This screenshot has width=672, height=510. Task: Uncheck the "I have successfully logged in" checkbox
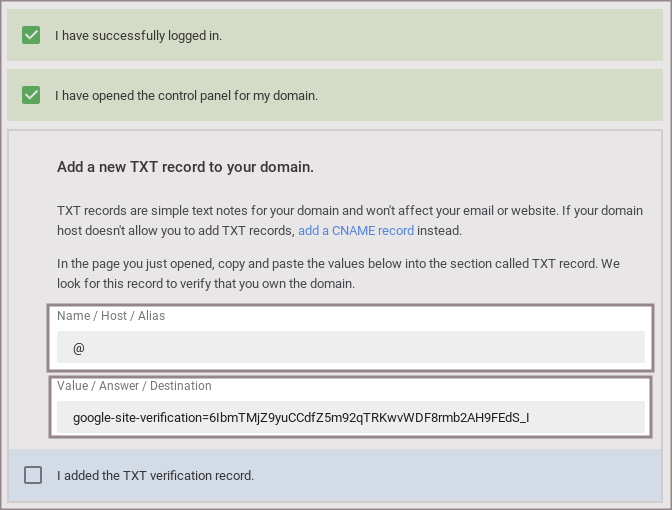[x=31, y=35]
